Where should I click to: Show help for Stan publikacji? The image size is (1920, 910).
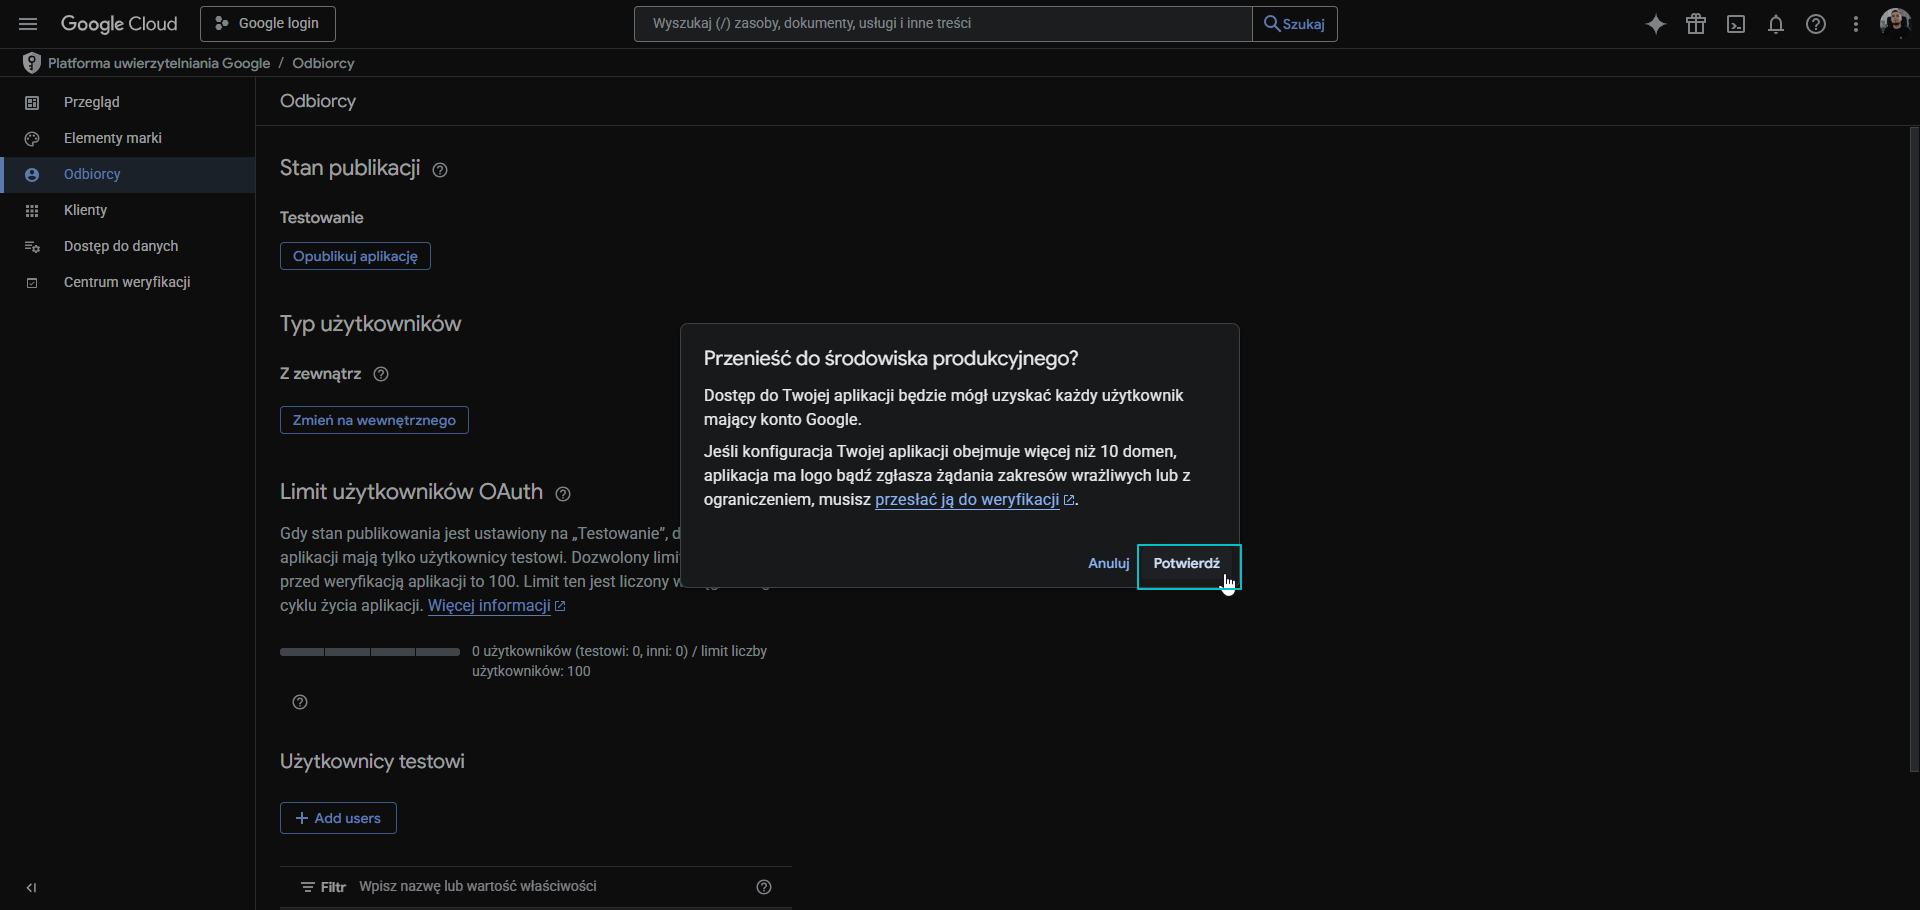coord(440,170)
